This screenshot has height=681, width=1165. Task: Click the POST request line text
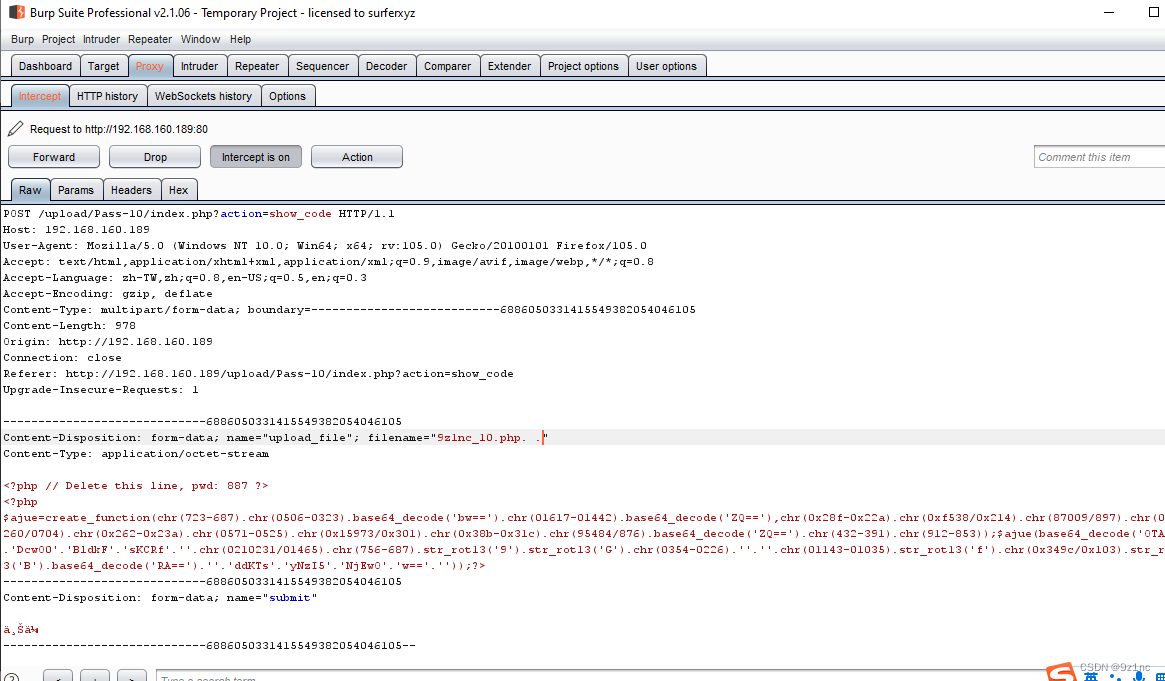[x=199, y=214]
